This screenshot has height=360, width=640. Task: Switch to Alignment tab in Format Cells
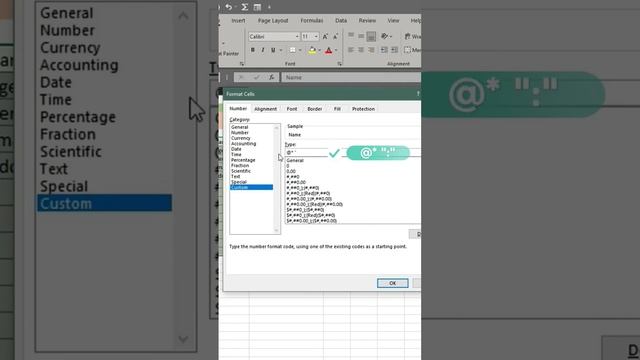point(265,109)
